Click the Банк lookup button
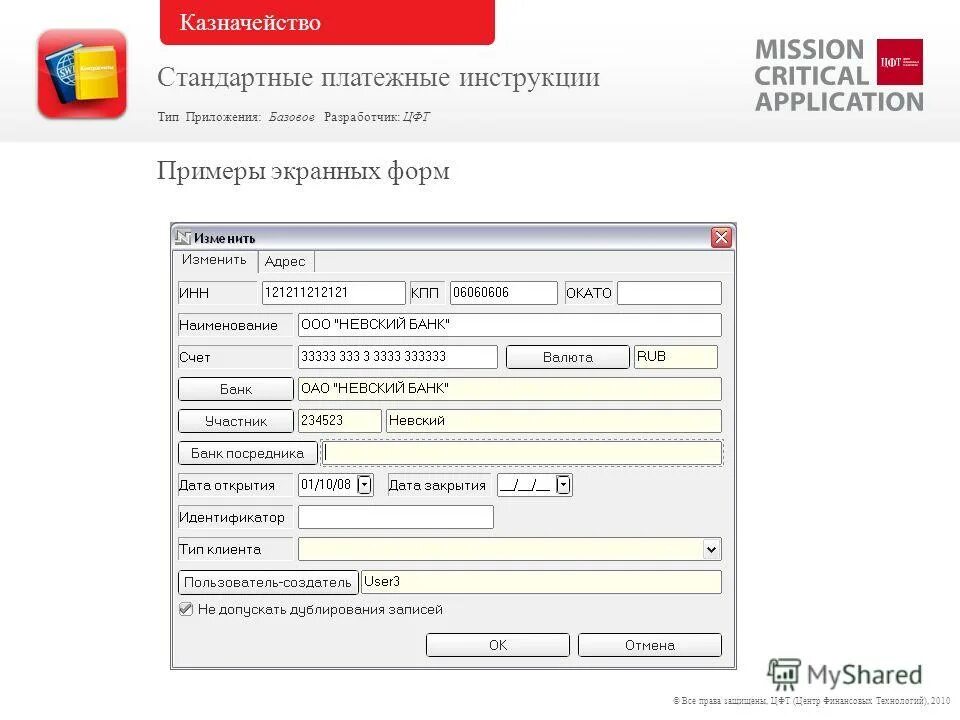This screenshot has width=960, height=720. coord(235,388)
